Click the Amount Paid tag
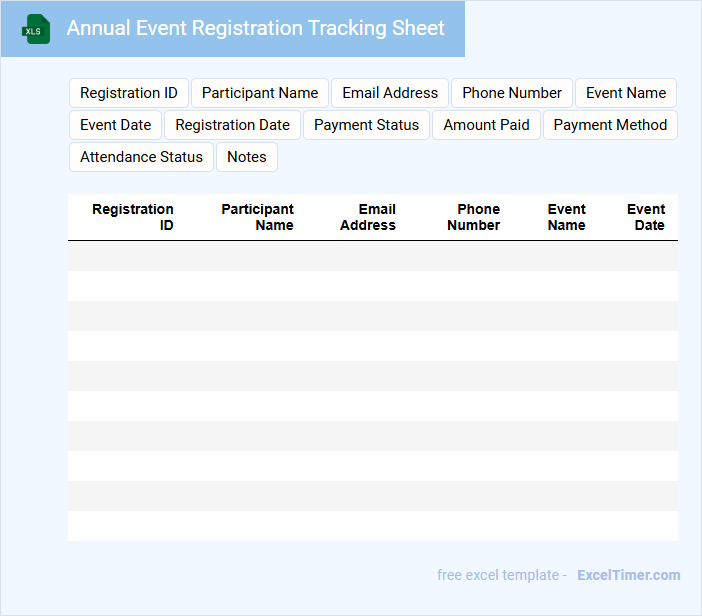 point(487,125)
